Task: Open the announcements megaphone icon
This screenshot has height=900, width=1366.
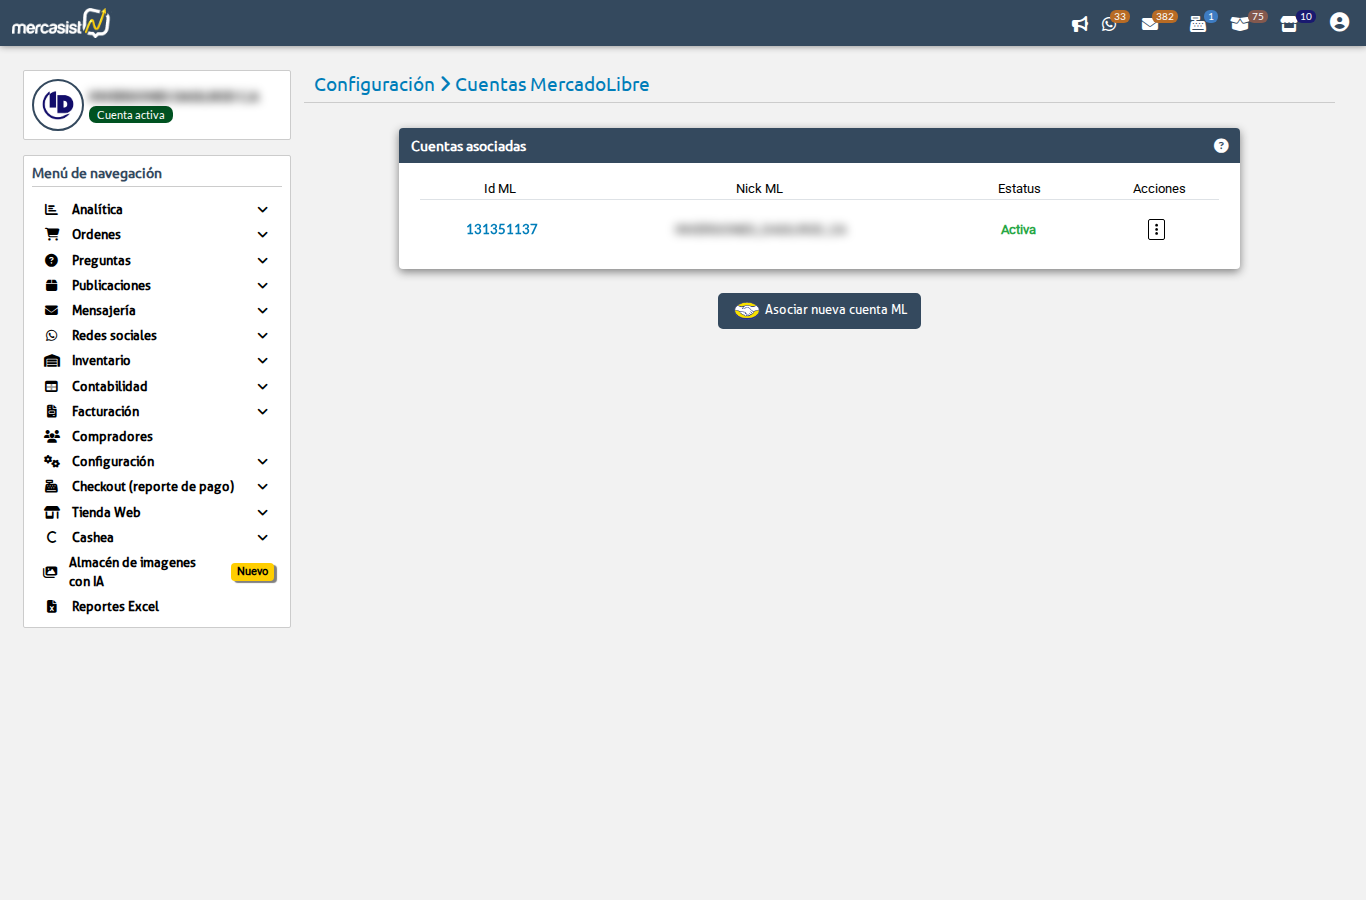Action: 1080,24
